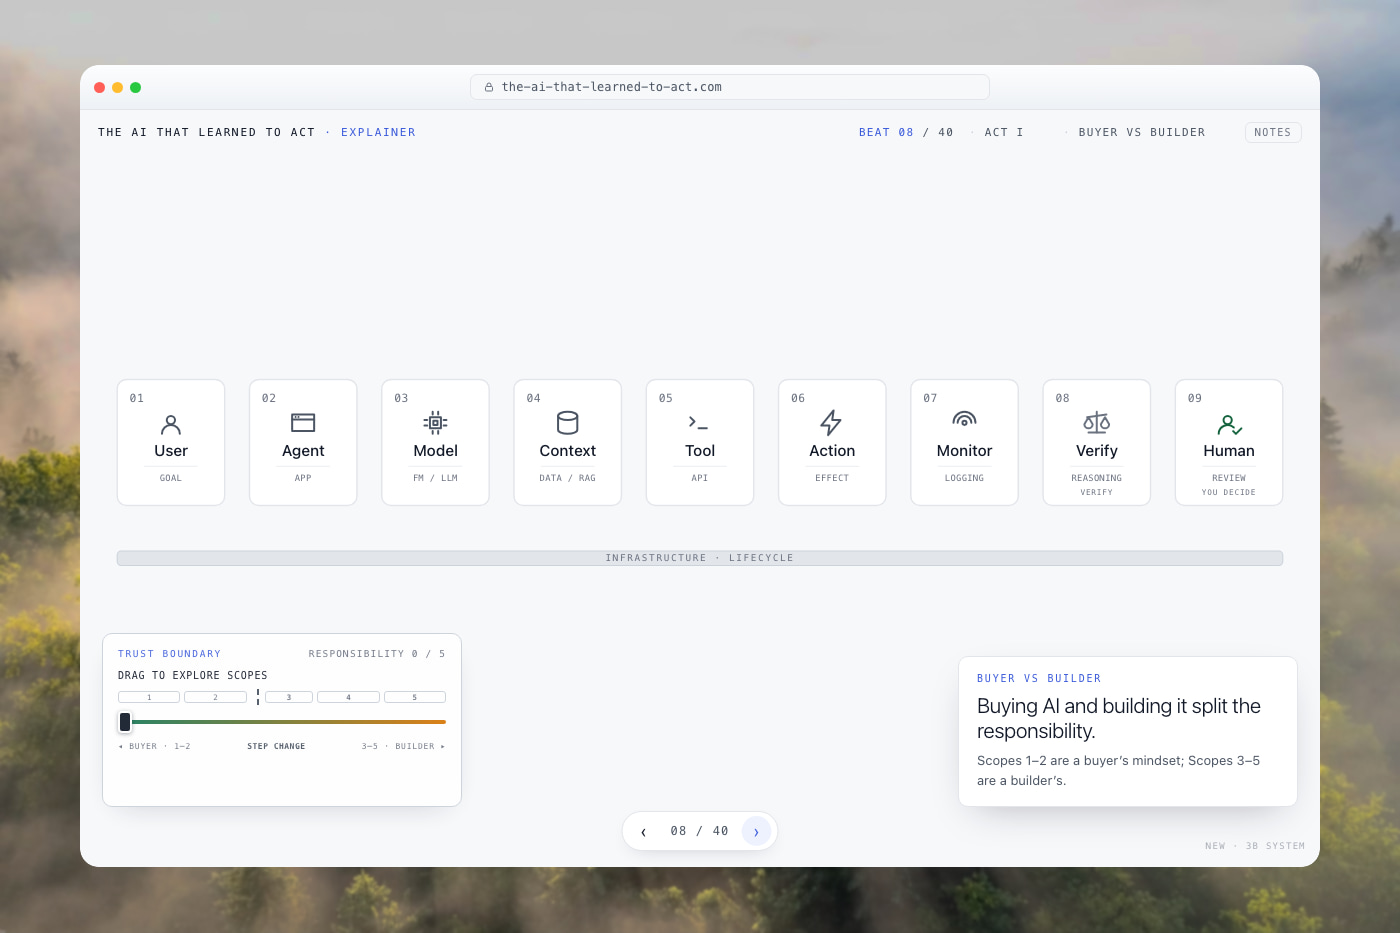The width and height of the screenshot is (1400, 933).
Task: Maximize the window with the green button
Action: [136, 87]
